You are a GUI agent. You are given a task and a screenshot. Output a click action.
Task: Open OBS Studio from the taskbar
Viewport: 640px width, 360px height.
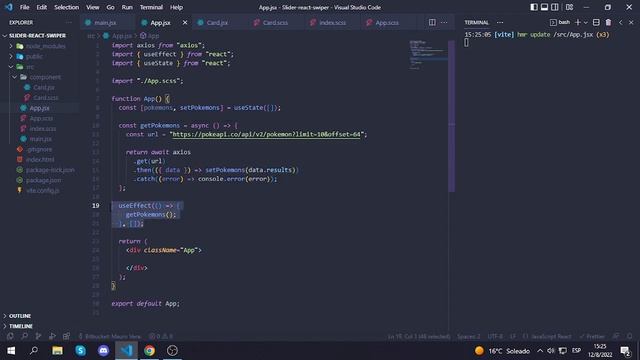click(172, 351)
